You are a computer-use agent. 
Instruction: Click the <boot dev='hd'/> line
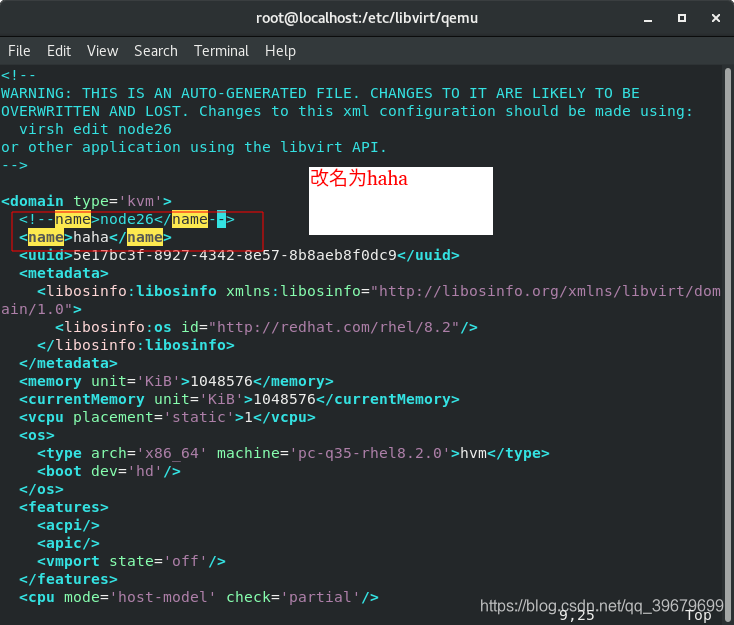pyautogui.click(x=109, y=471)
